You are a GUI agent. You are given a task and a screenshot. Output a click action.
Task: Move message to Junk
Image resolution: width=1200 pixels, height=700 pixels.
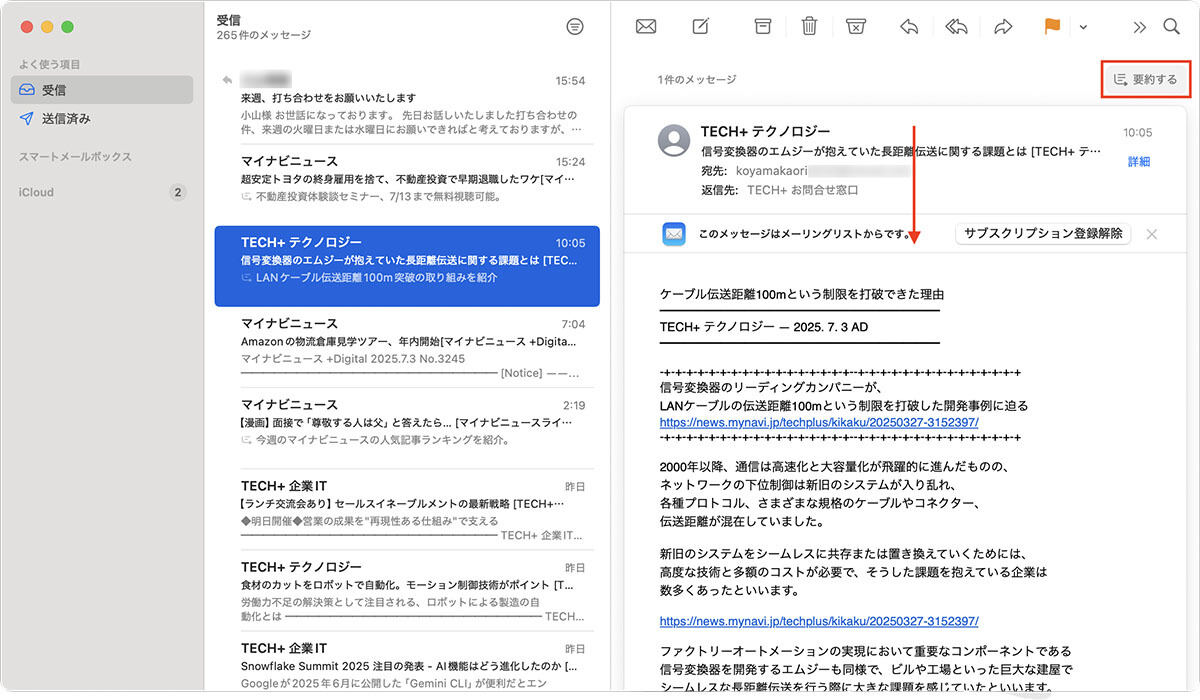856,27
